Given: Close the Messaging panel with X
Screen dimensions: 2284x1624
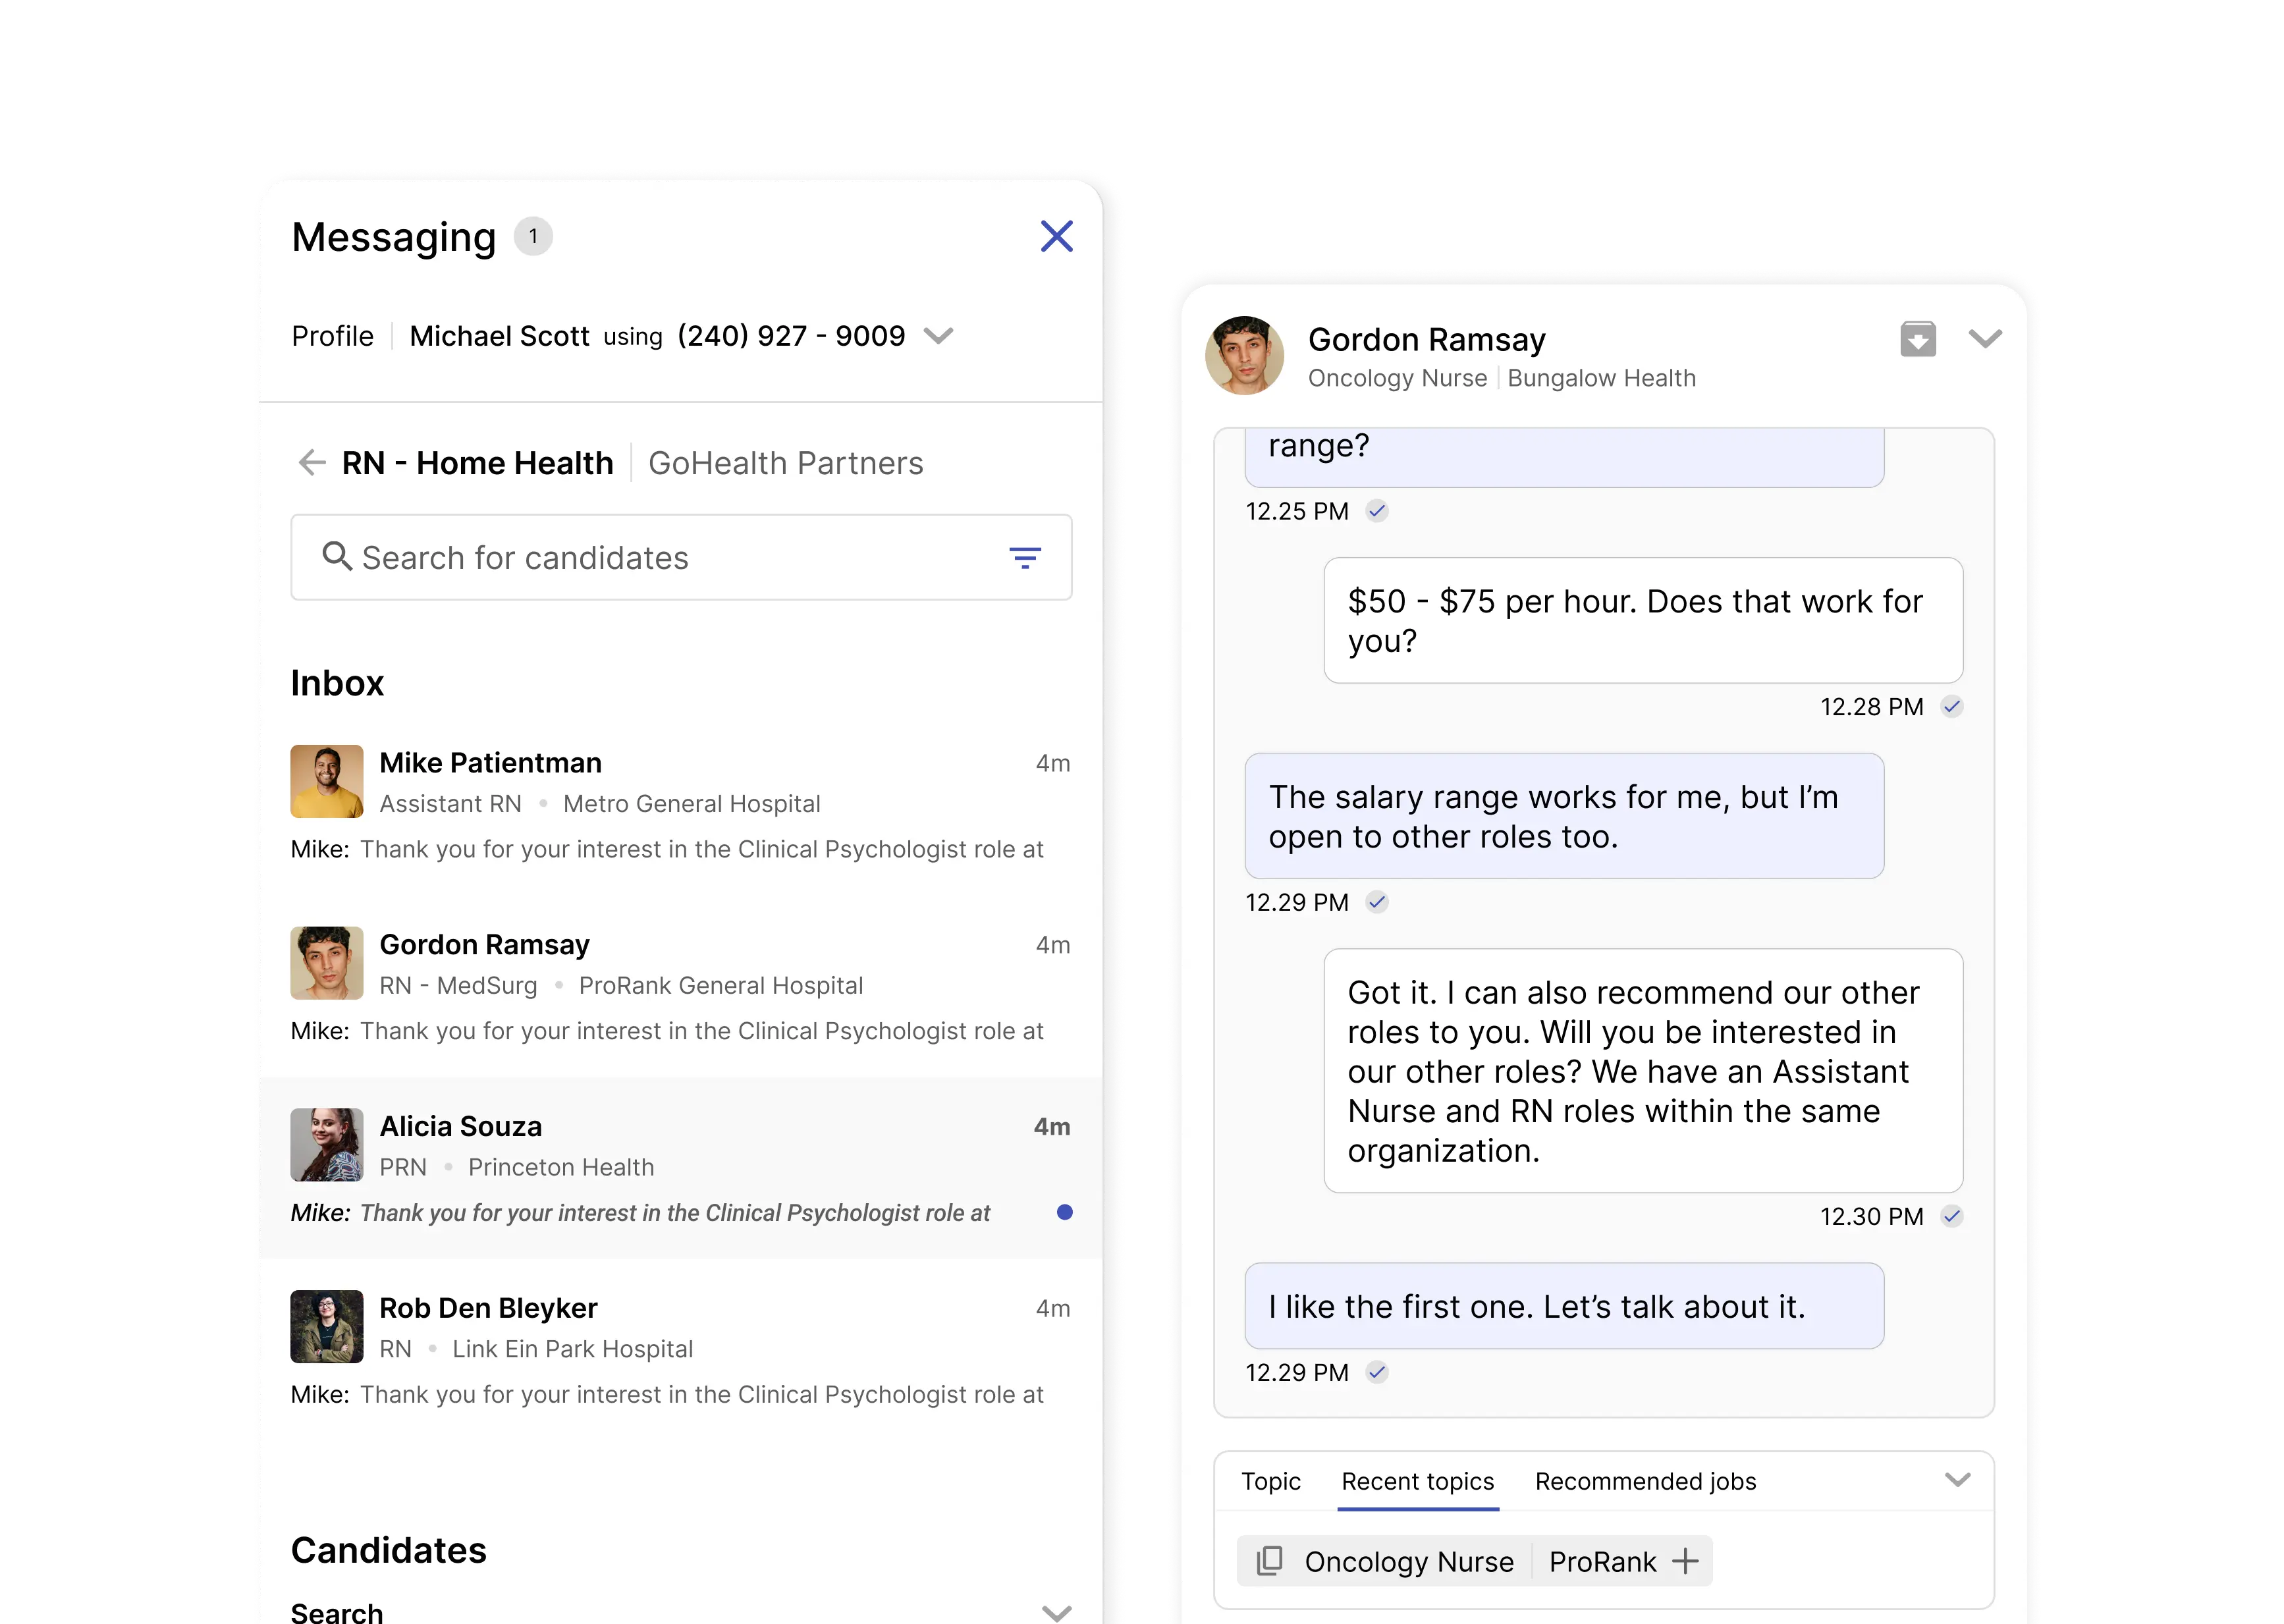Looking at the screenshot, I should (1056, 237).
